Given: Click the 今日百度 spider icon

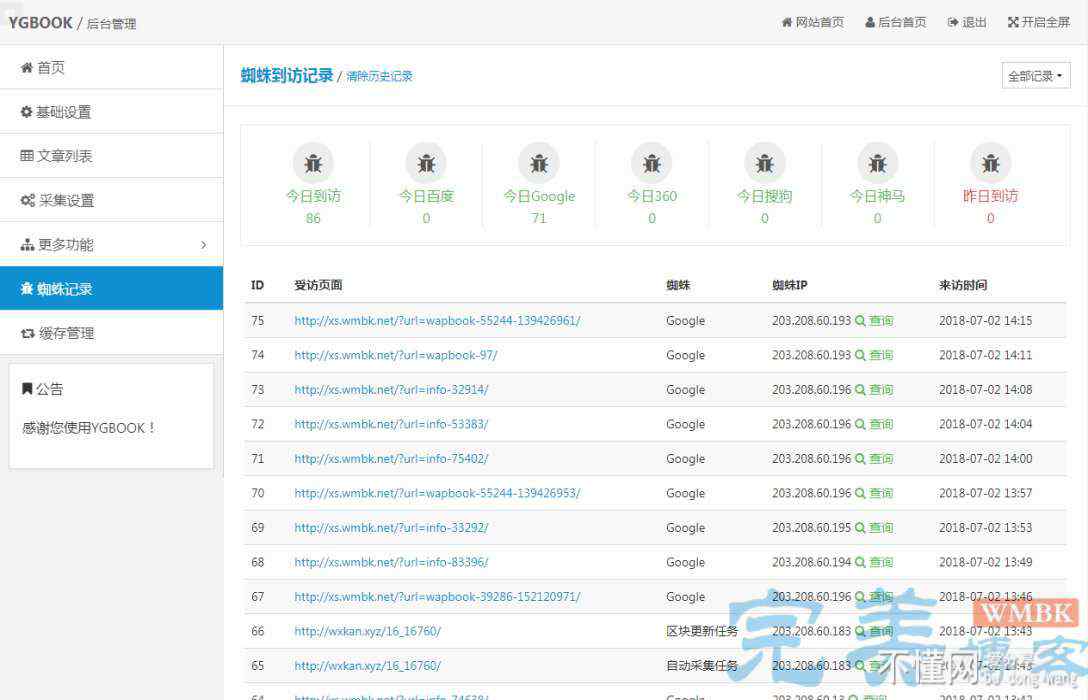Looking at the screenshot, I should (426, 163).
